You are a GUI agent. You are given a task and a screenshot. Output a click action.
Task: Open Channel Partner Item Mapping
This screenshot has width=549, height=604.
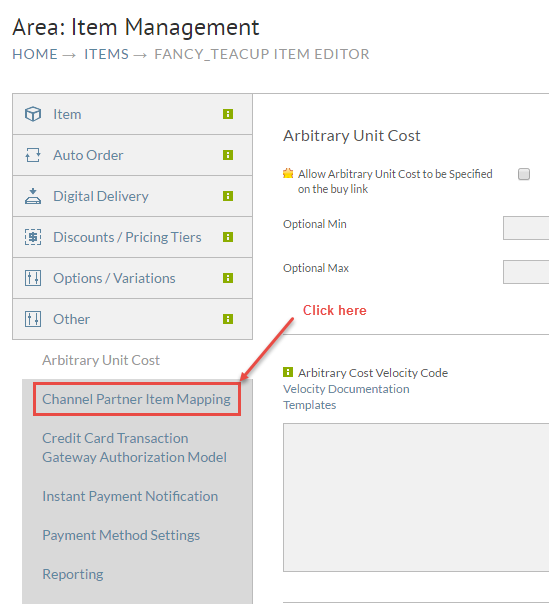pos(136,399)
